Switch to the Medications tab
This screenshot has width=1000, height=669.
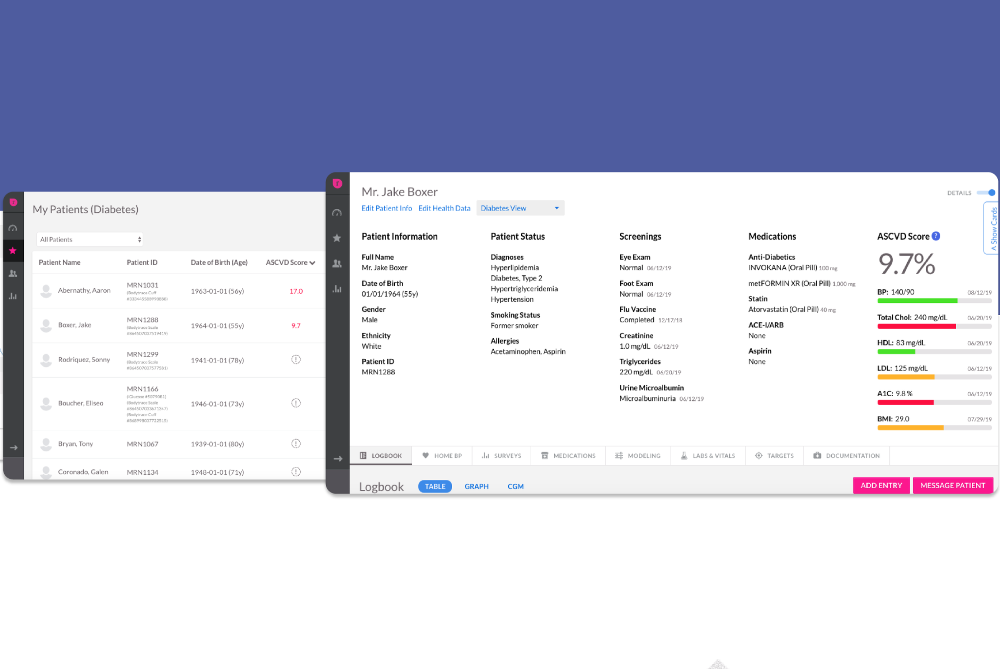click(568, 456)
